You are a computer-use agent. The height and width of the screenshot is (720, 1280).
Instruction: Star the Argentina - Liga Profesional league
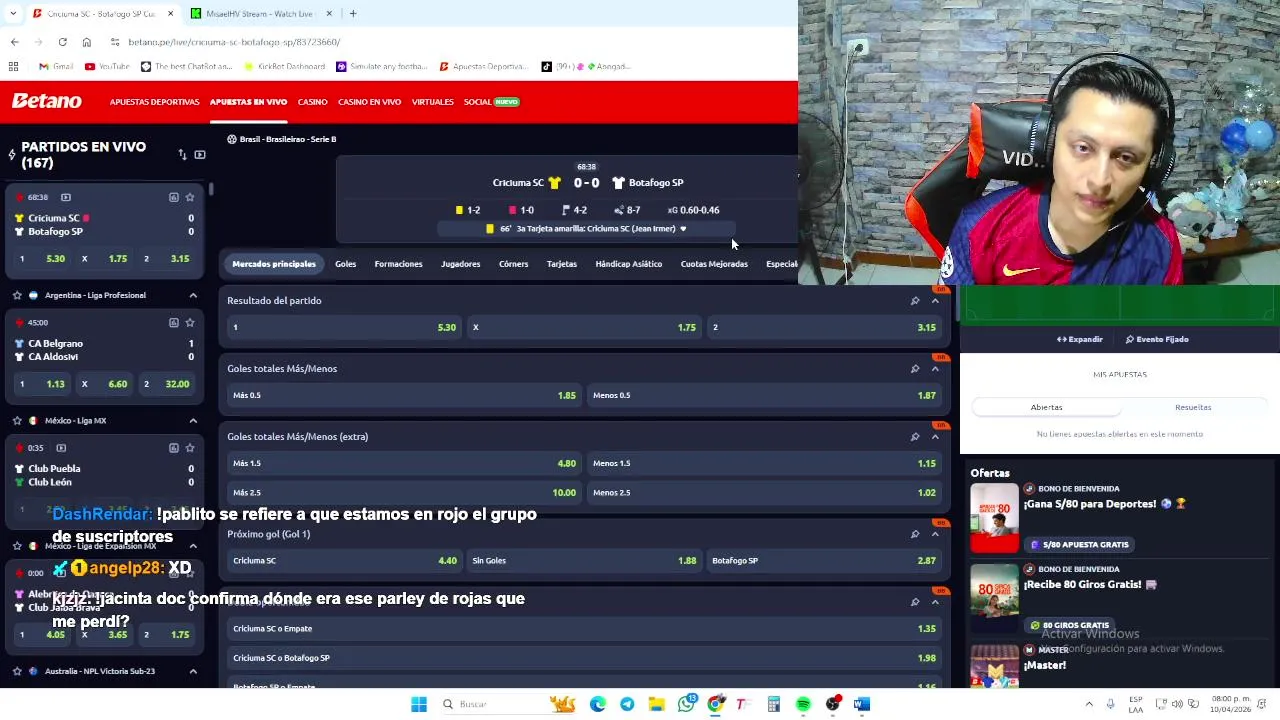tap(17, 295)
